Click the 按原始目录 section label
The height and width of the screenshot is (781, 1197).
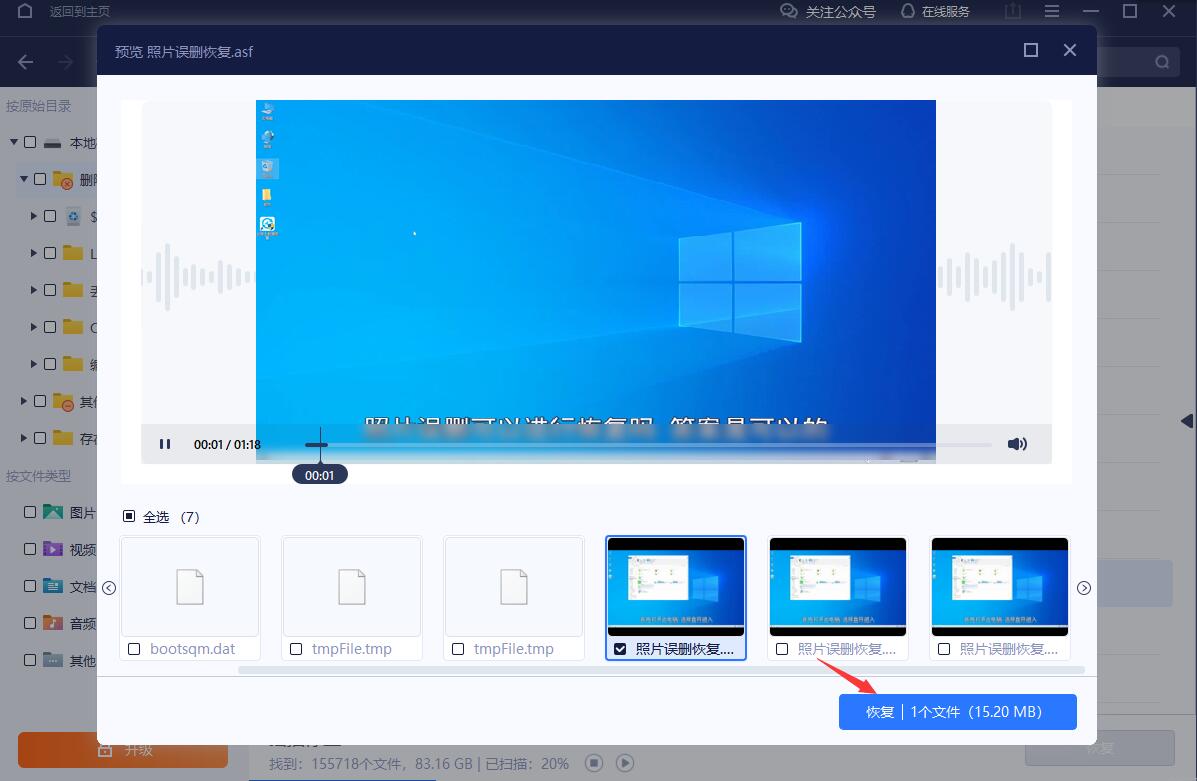[x=39, y=106]
